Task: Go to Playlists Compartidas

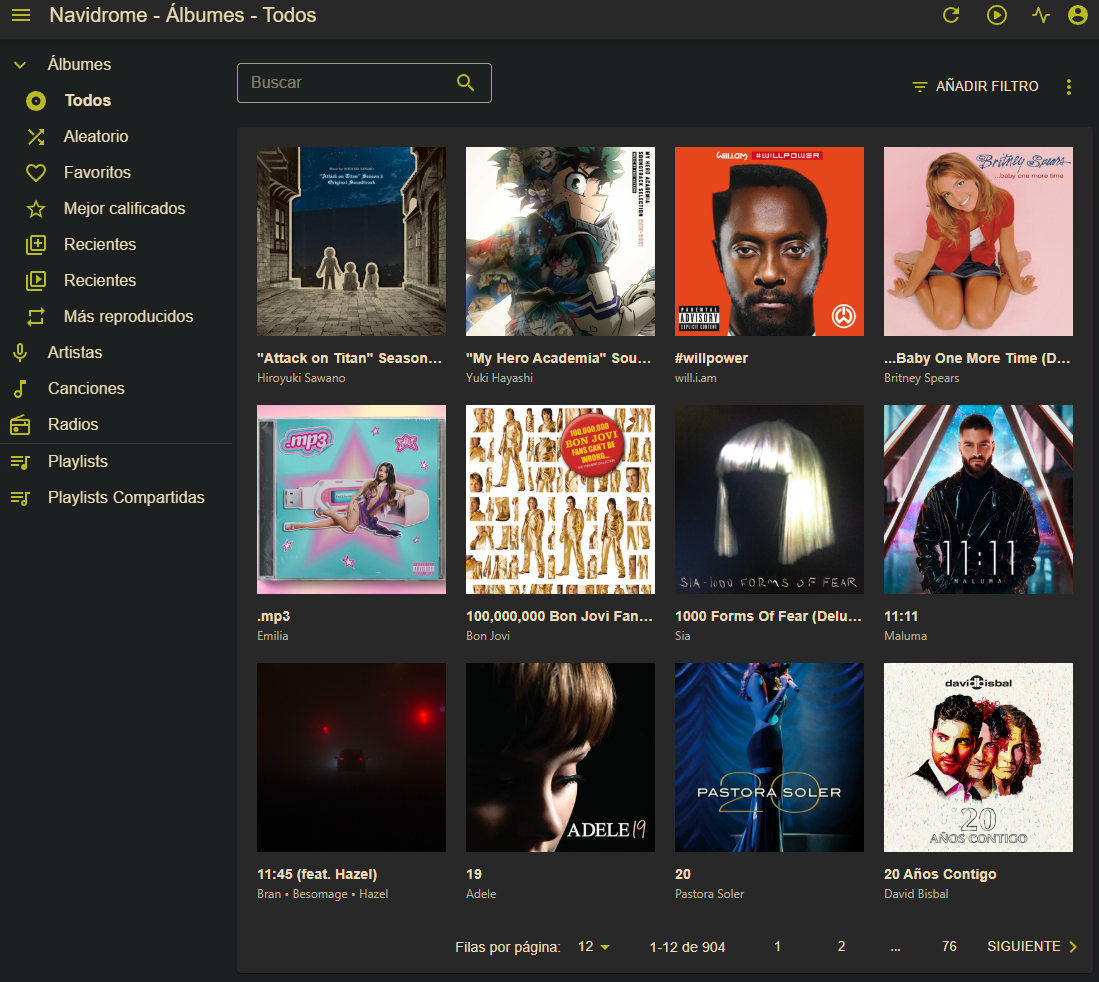Action: click(126, 497)
